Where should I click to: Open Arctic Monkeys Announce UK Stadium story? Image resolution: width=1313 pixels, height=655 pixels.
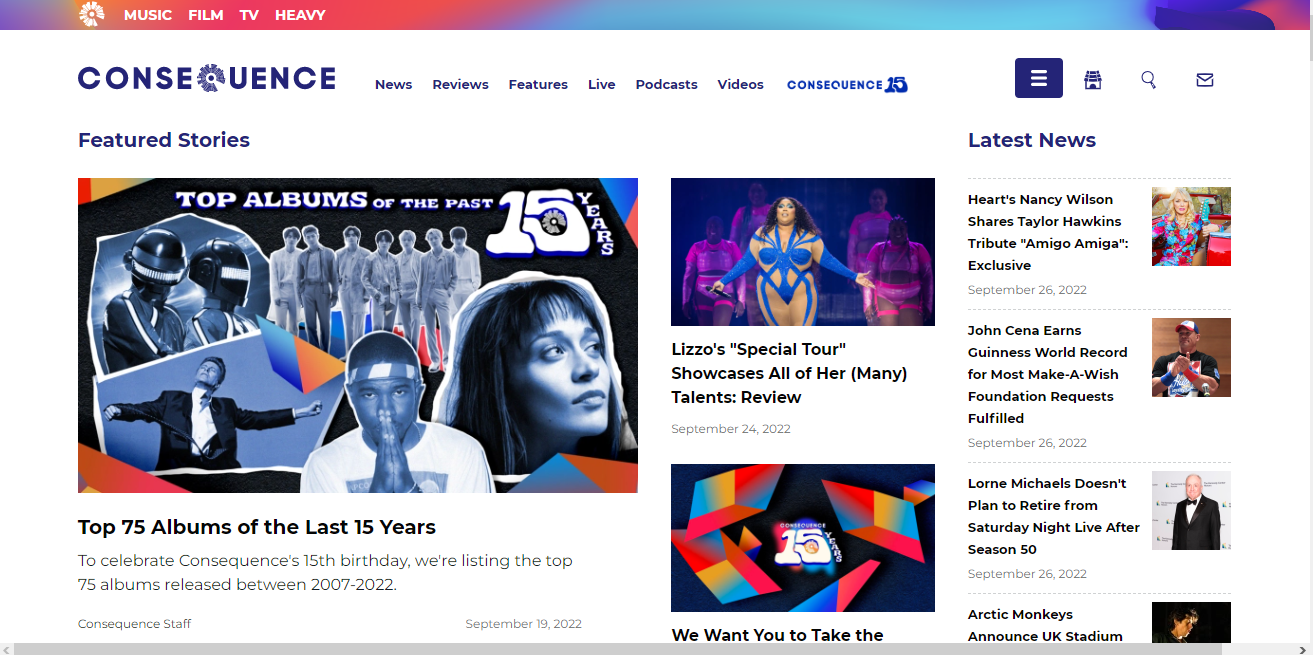pyautogui.click(x=1045, y=625)
